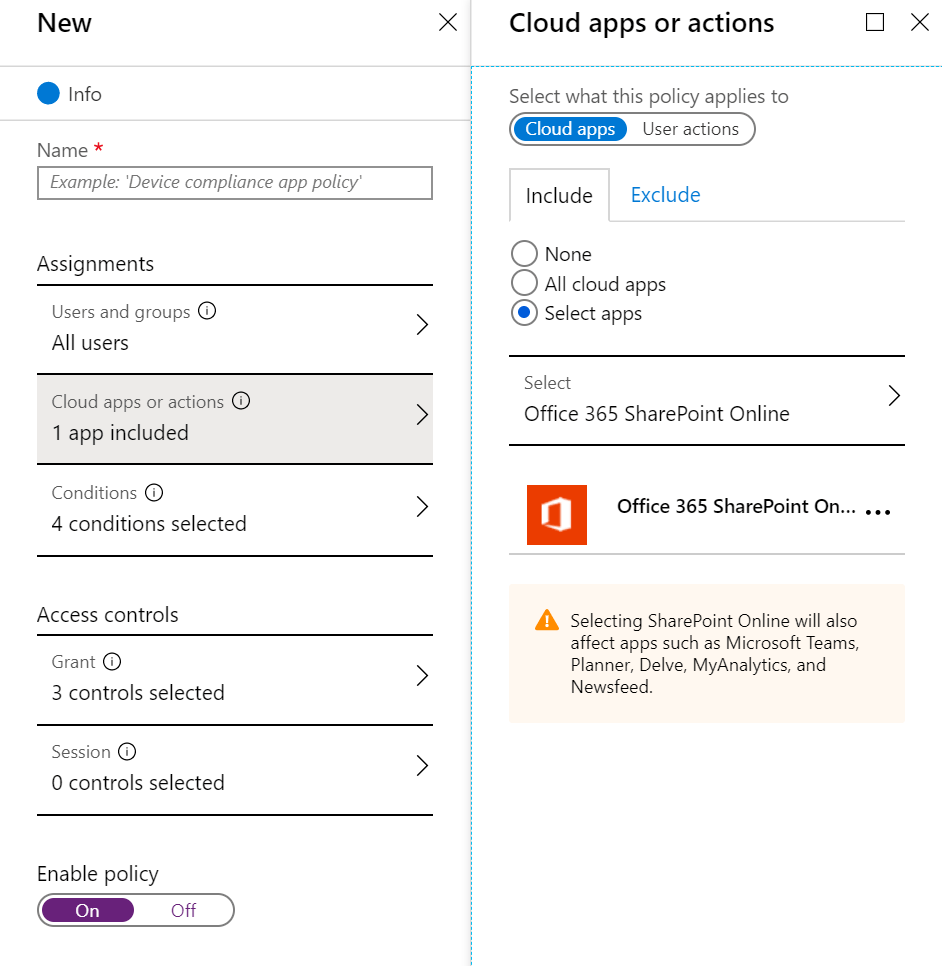This screenshot has height=966, width=942.
Task: Expand the Users and groups assignment
Action: pos(422,324)
